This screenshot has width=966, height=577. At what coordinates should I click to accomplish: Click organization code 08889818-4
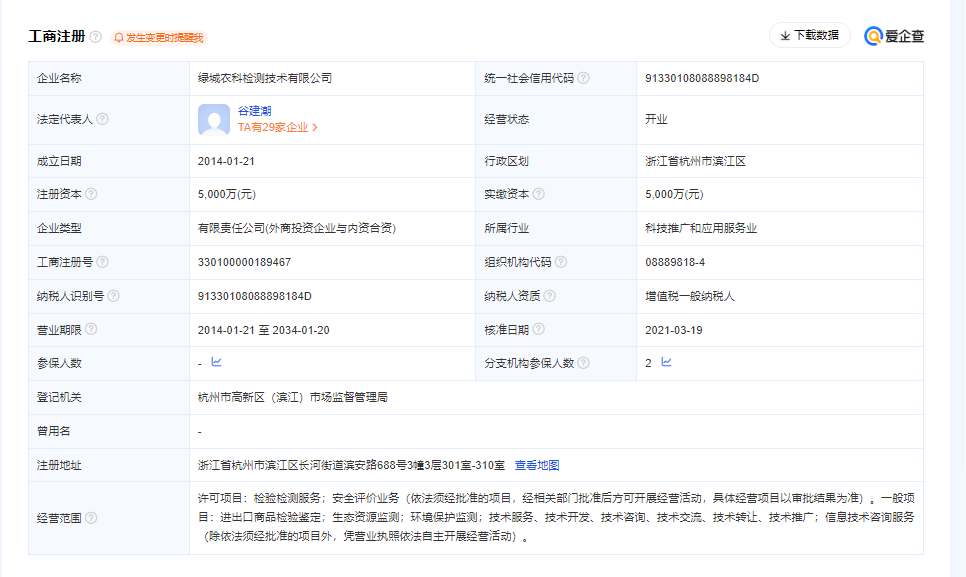[675, 262]
